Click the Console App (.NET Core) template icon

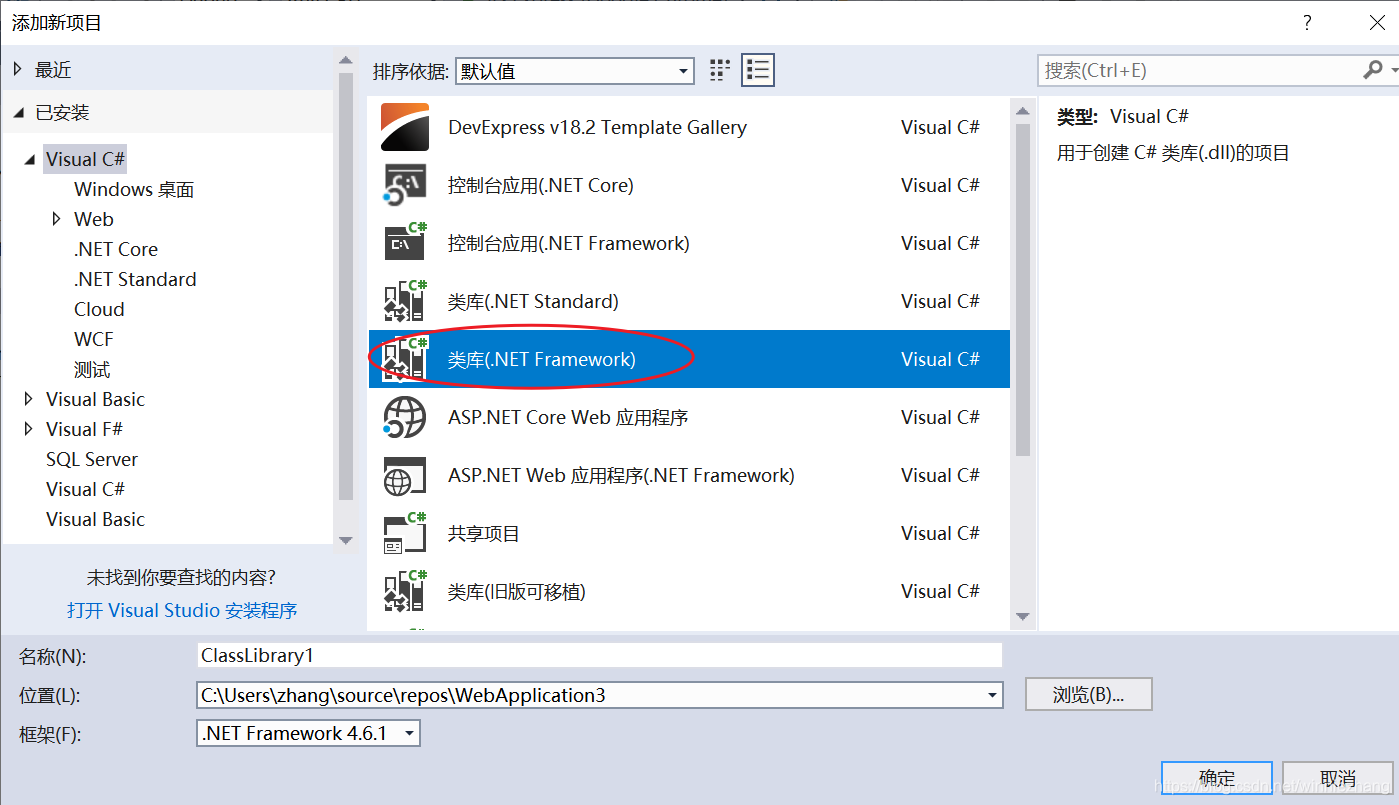[x=405, y=185]
